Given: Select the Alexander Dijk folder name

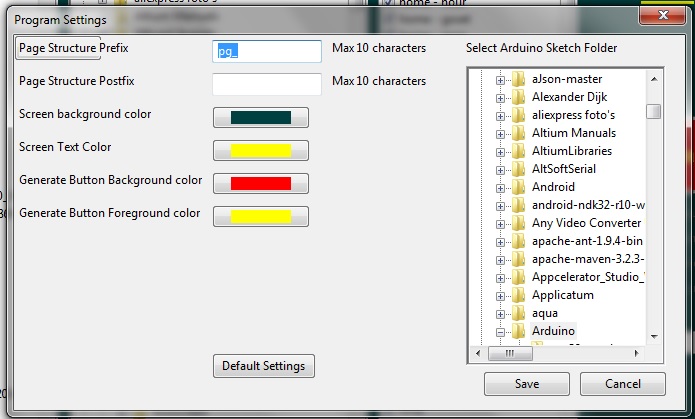Looking at the screenshot, I should click(x=570, y=97).
